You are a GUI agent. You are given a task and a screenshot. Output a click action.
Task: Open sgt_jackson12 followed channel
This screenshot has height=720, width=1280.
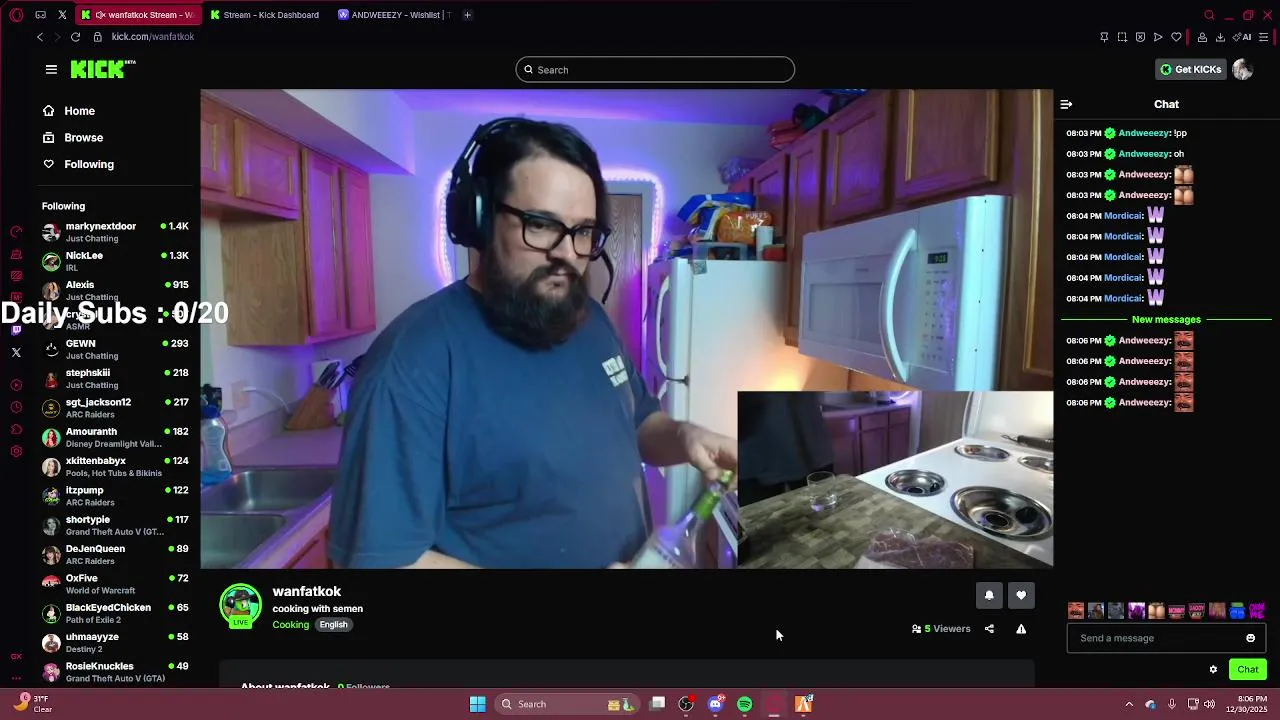115,408
